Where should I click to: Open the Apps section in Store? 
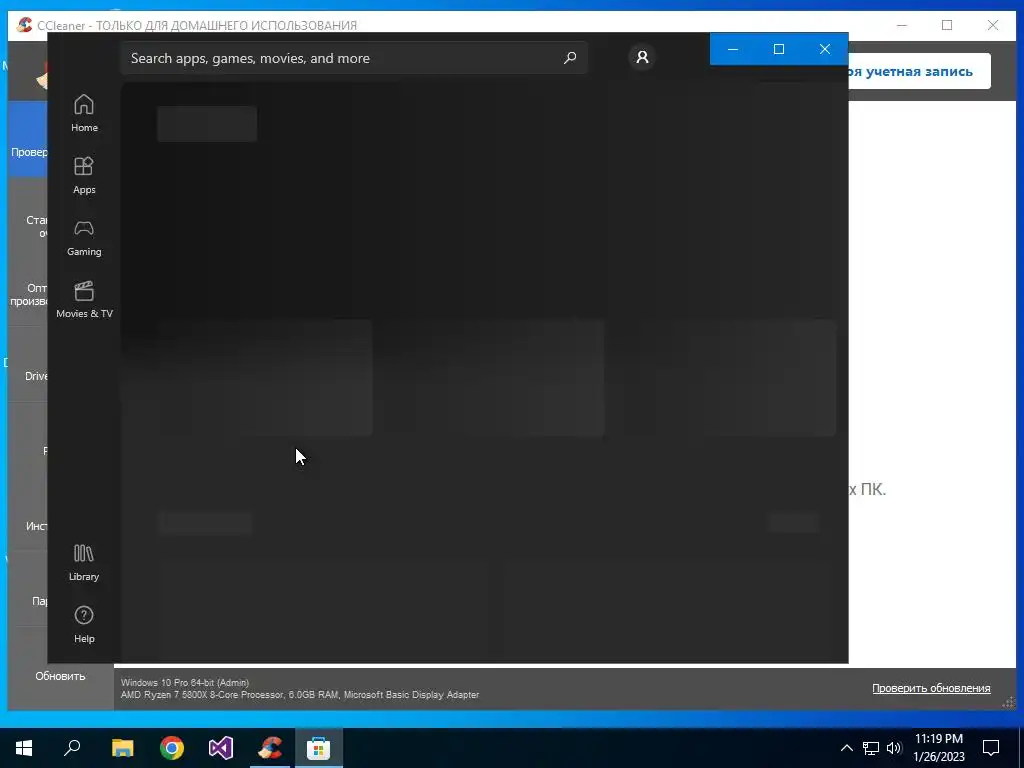pyautogui.click(x=84, y=176)
